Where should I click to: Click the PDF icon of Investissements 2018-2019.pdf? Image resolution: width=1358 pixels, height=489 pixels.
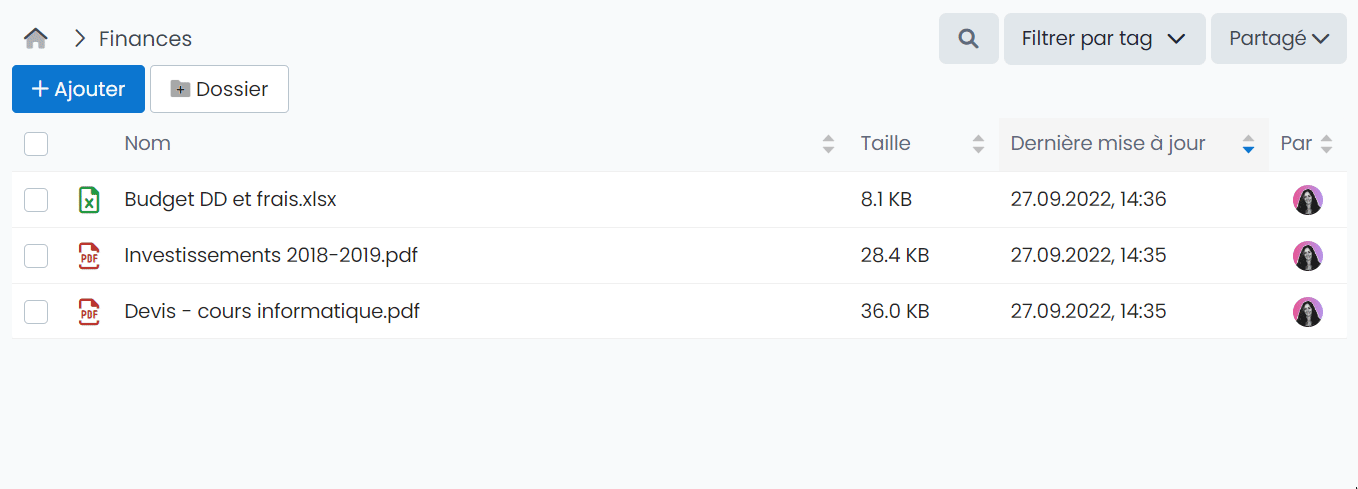coord(89,256)
